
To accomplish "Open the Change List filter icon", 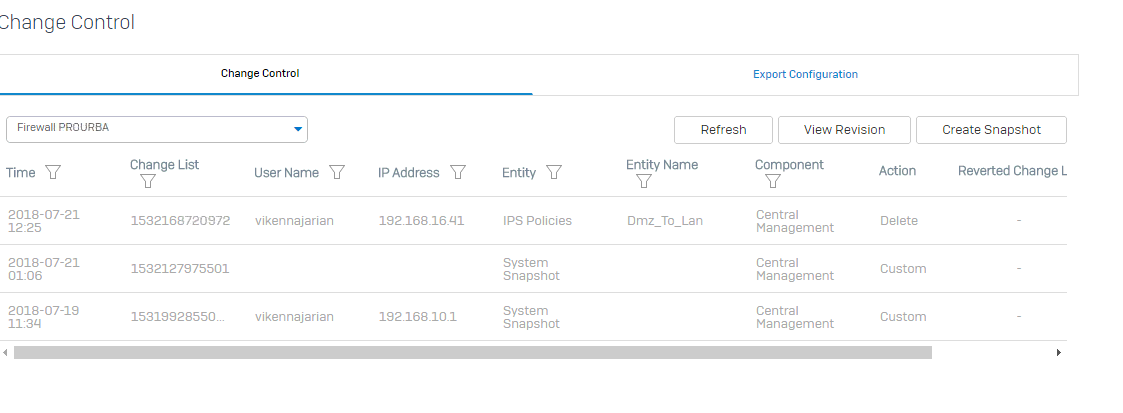I will tap(148, 181).
